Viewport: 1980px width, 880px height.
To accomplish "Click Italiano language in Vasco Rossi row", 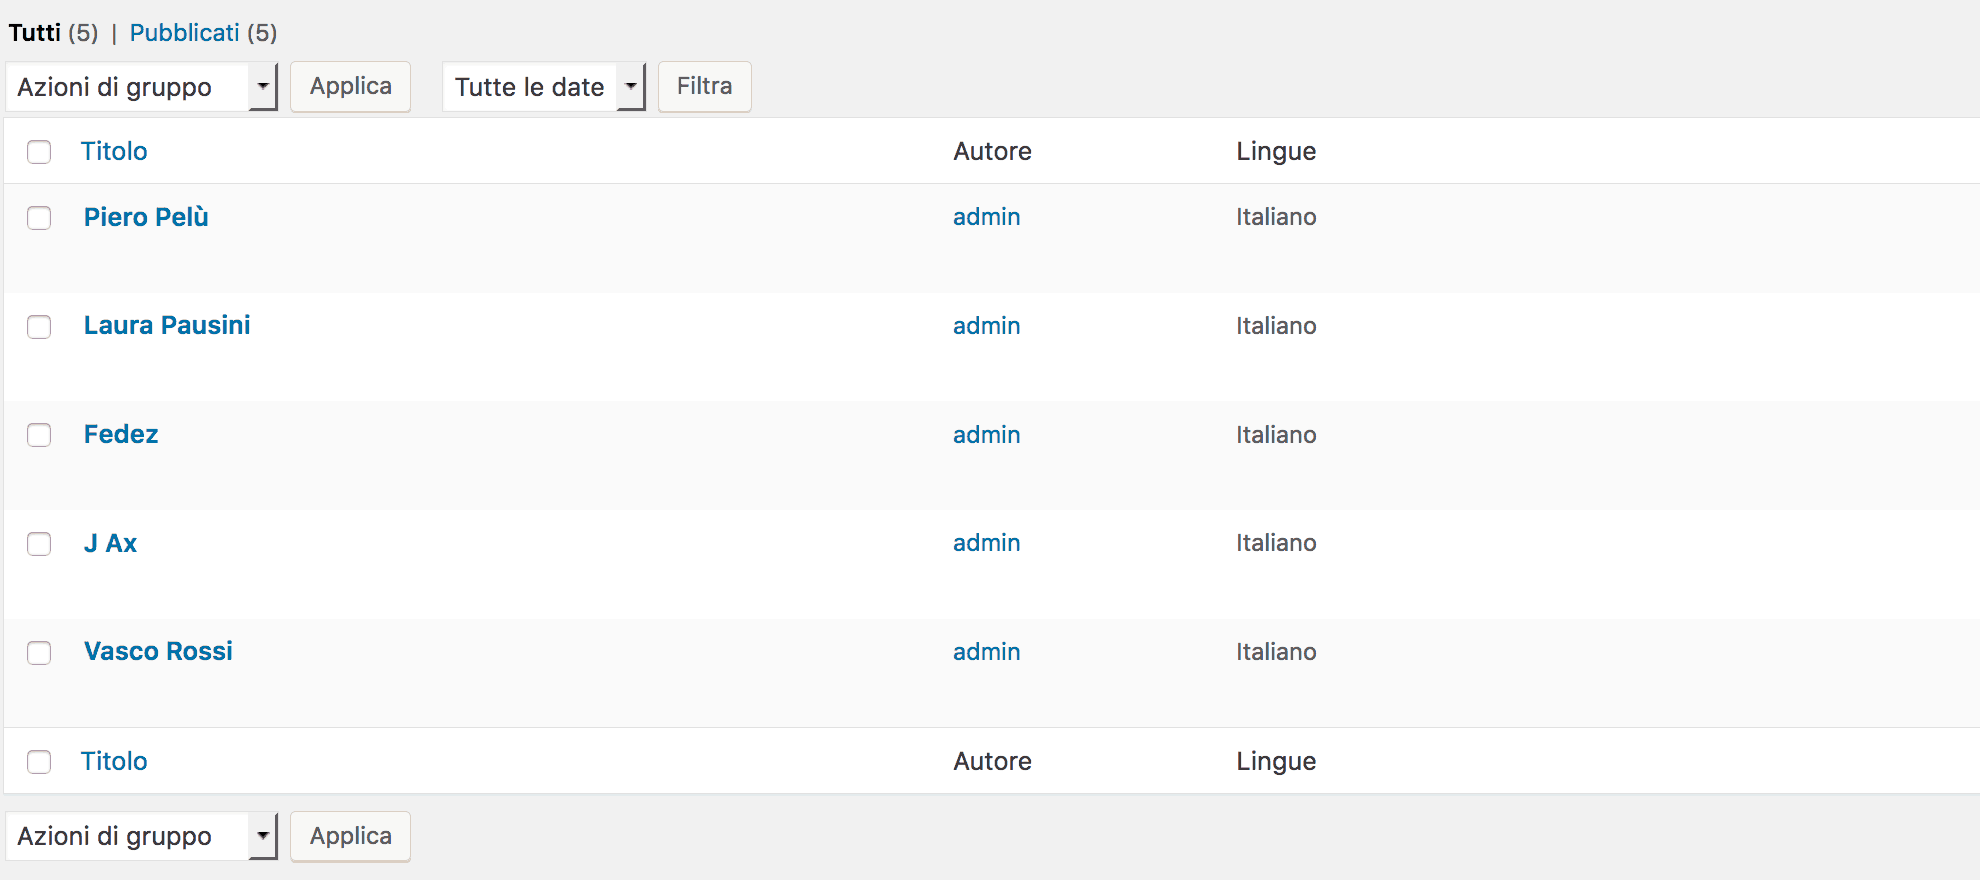I will [x=1276, y=652].
